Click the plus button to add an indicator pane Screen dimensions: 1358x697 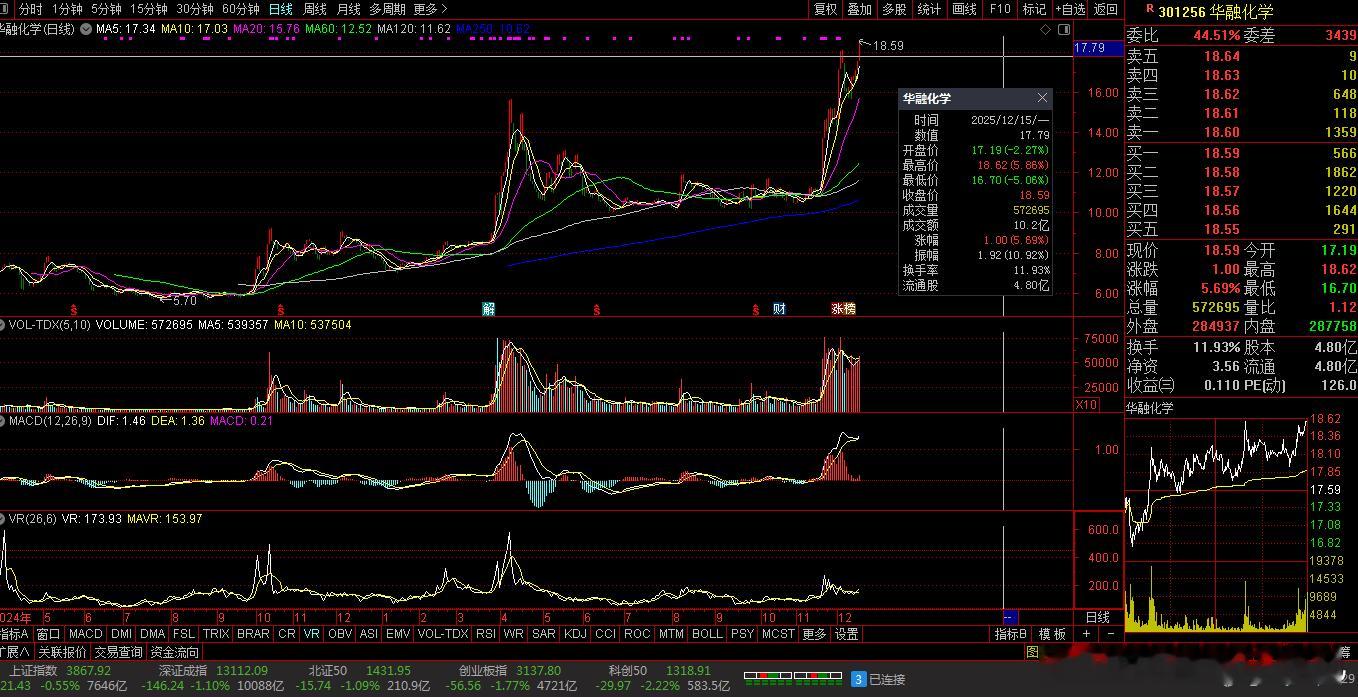tap(1087, 634)
